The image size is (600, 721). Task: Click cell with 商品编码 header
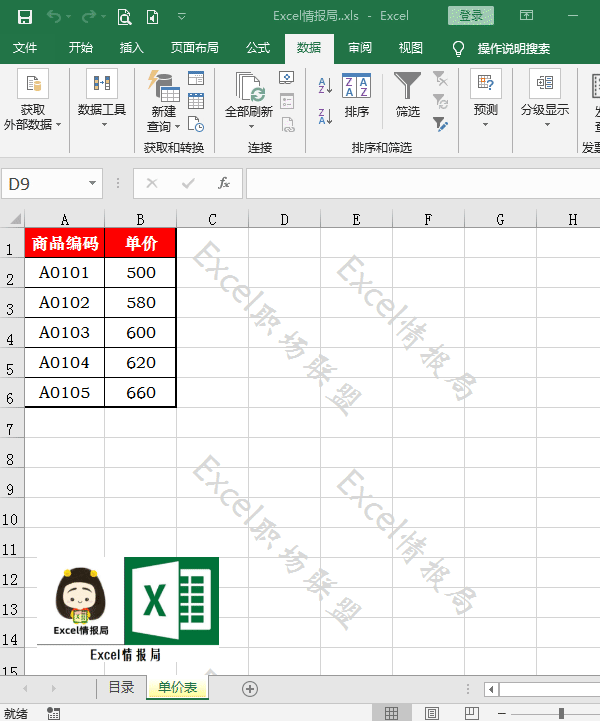65,243
